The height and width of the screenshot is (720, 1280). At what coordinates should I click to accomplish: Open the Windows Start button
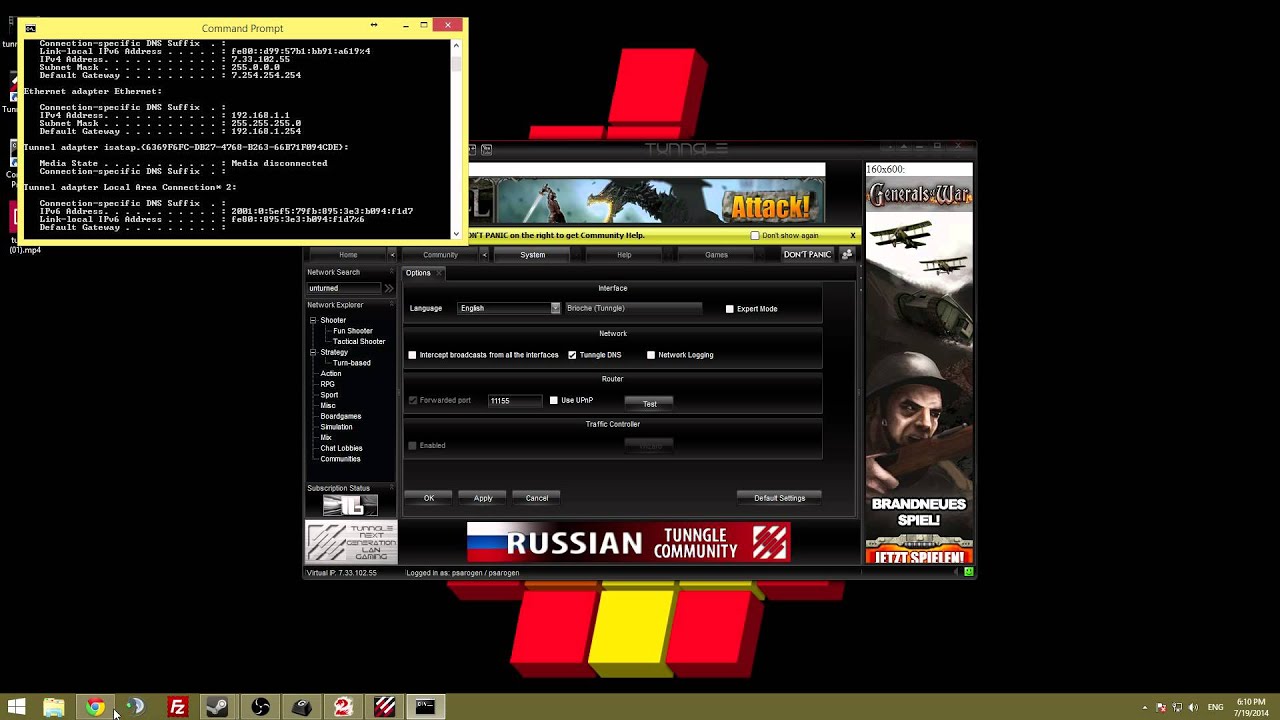click(x=16, y=707)
